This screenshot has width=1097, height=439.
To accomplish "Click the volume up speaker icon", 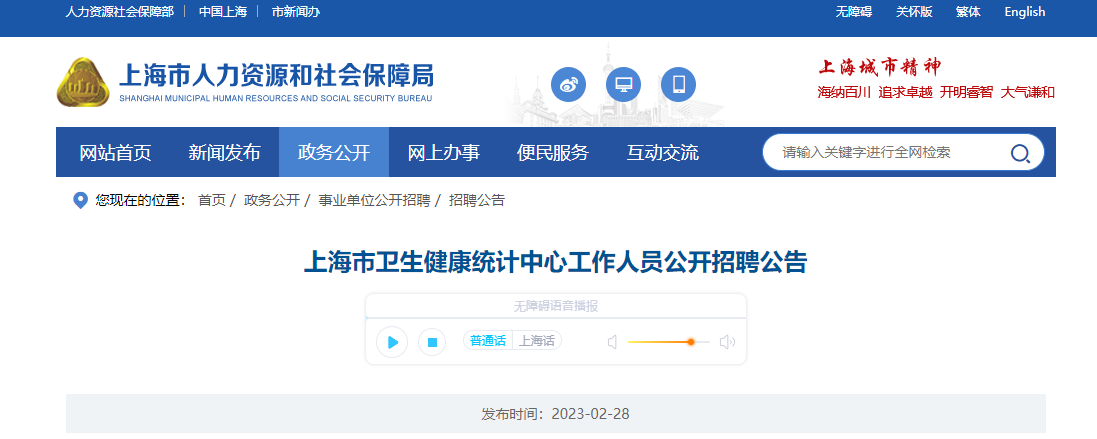I will 728,342.
